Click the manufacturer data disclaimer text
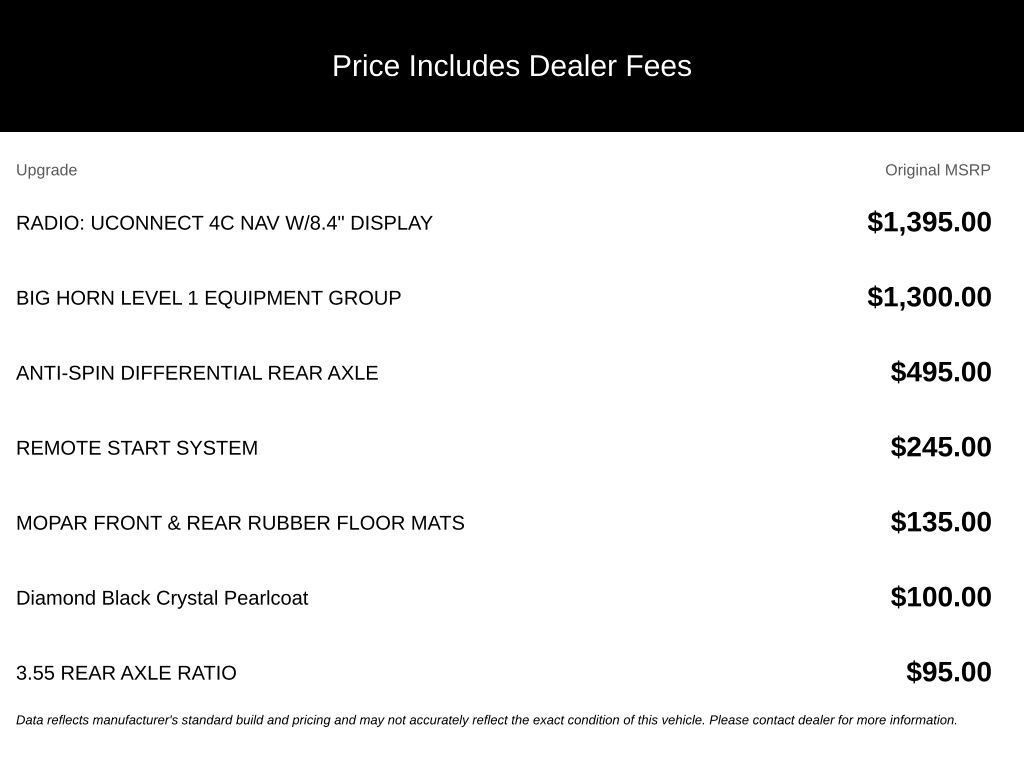 tap(487, 720)
